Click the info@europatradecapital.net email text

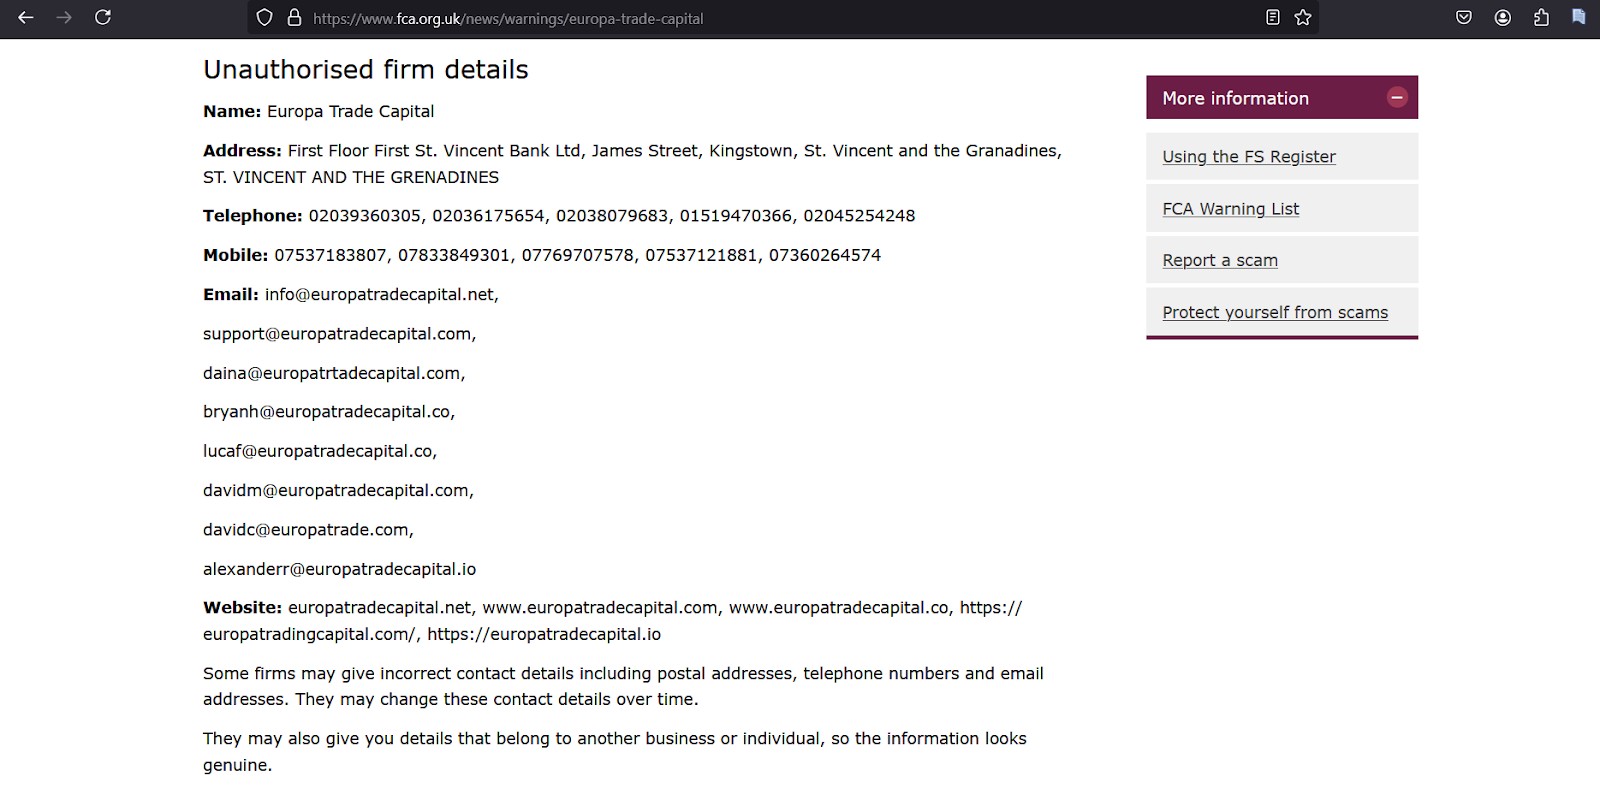click(x=382, y=295)
